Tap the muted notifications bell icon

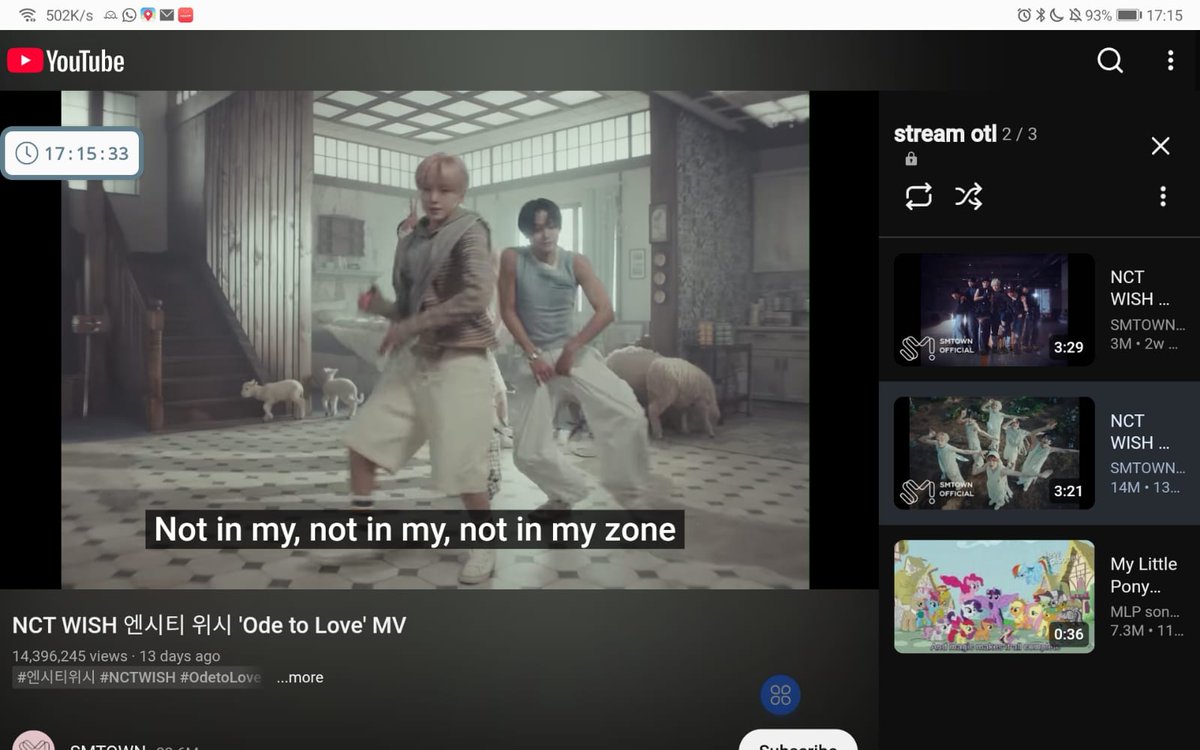(x=1074, y=15)
